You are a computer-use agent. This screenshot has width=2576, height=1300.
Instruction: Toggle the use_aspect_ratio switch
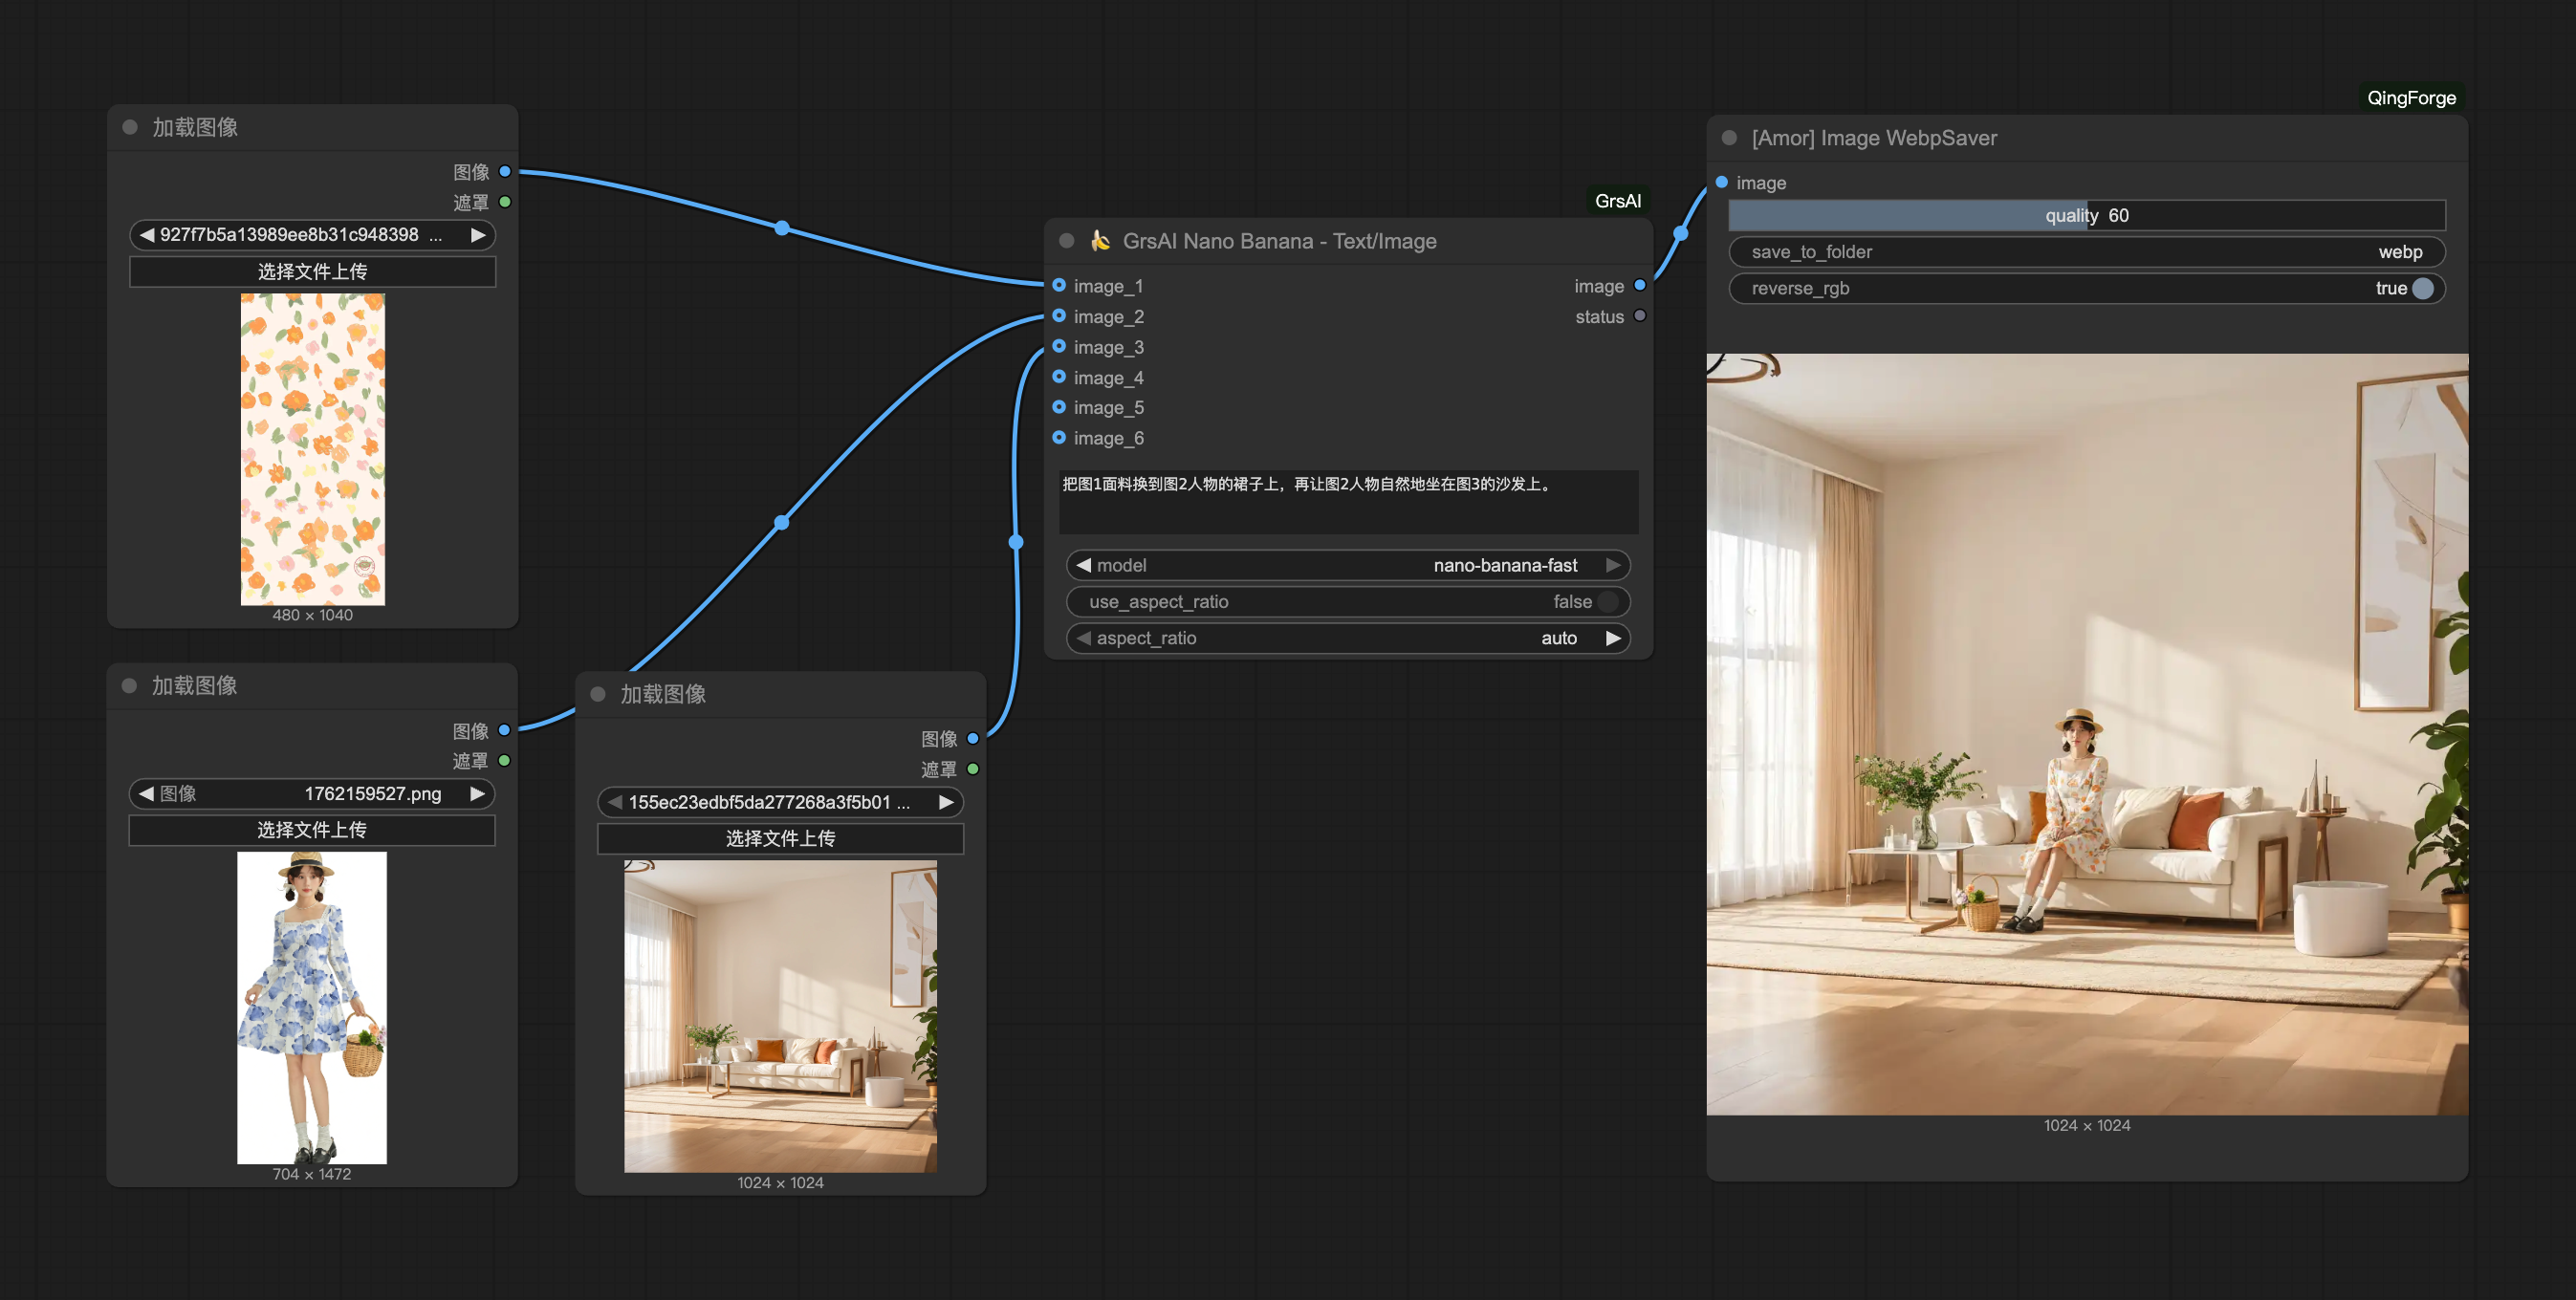pos(1607,602)
